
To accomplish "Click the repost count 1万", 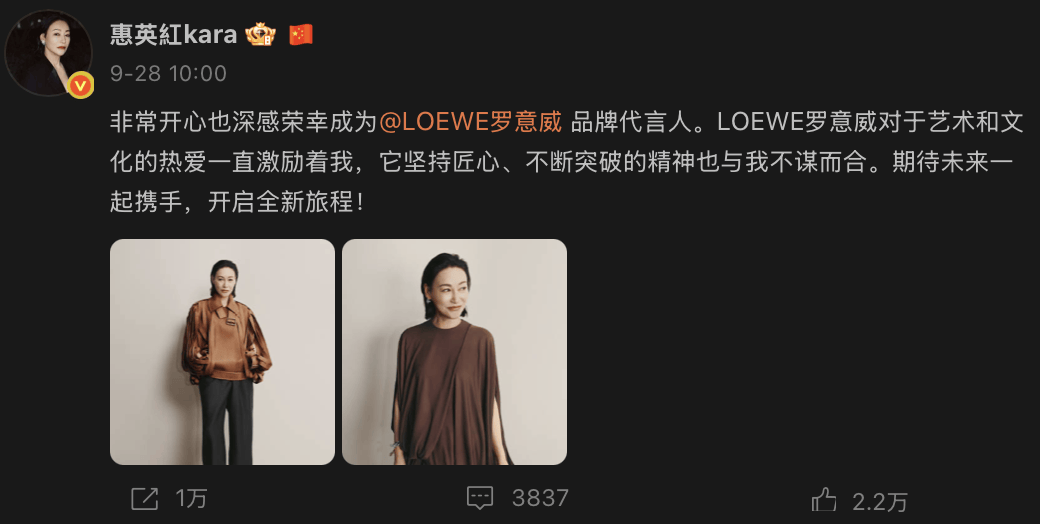I will point(192,498).
